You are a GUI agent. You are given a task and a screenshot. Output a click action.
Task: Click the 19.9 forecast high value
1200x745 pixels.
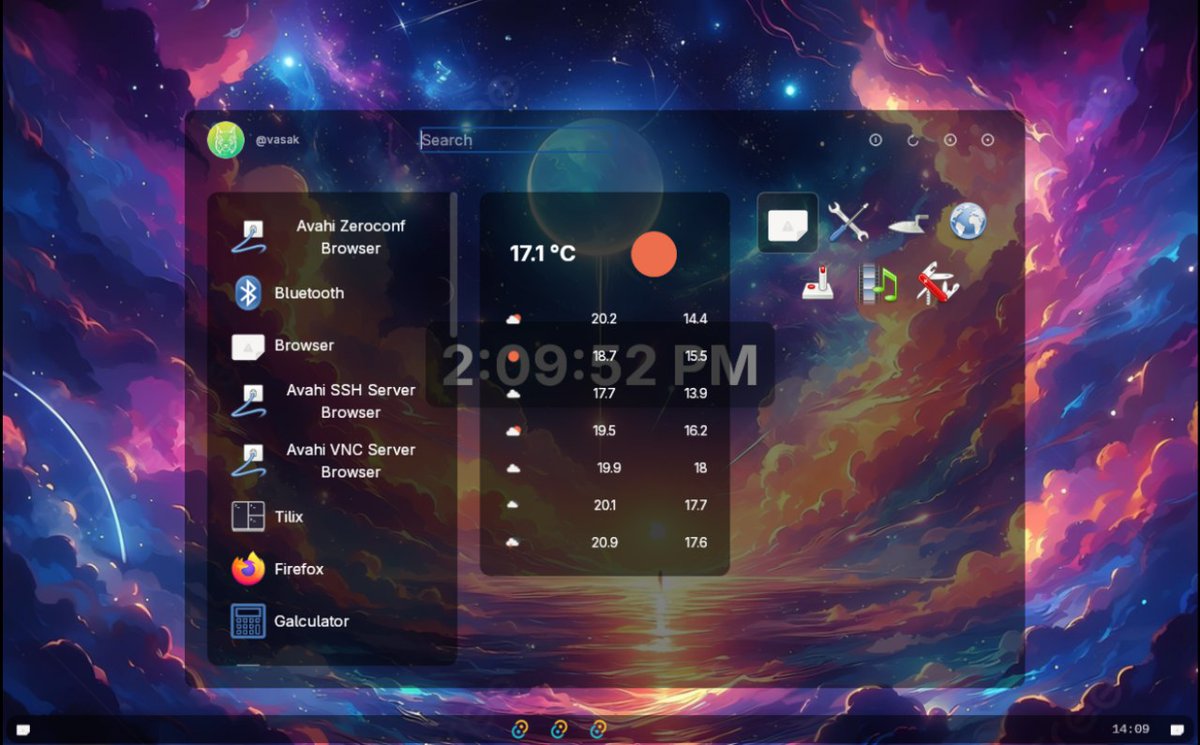609,468
